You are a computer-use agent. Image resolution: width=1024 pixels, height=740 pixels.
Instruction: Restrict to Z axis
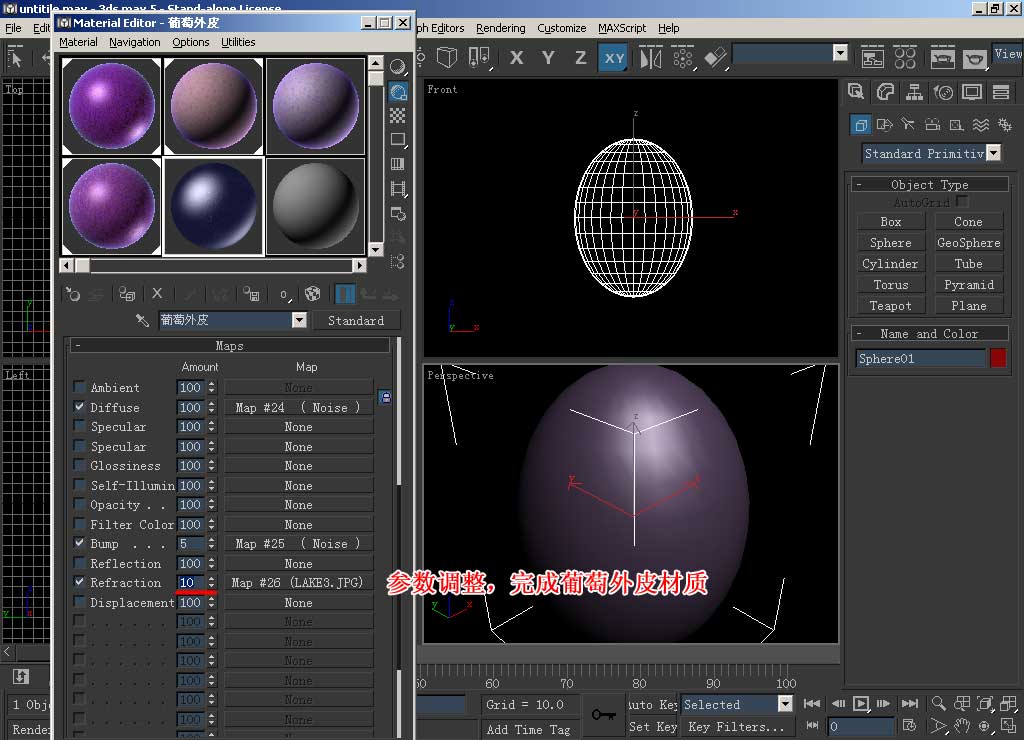coord(580,58)
